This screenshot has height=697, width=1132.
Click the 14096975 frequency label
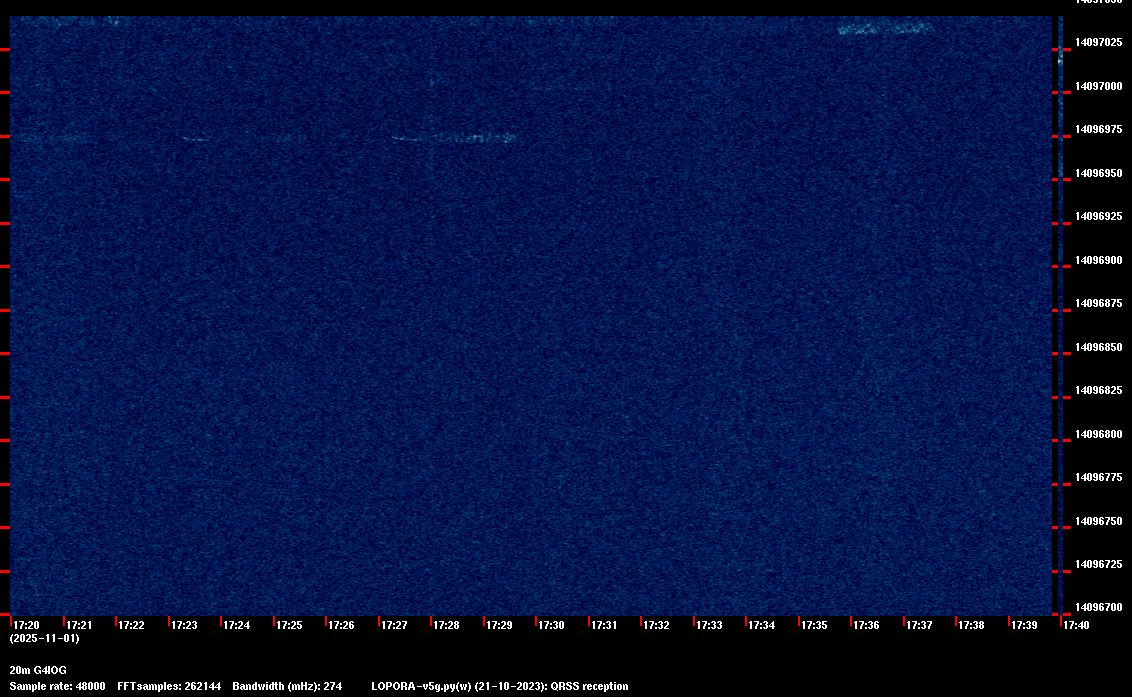1099,129
